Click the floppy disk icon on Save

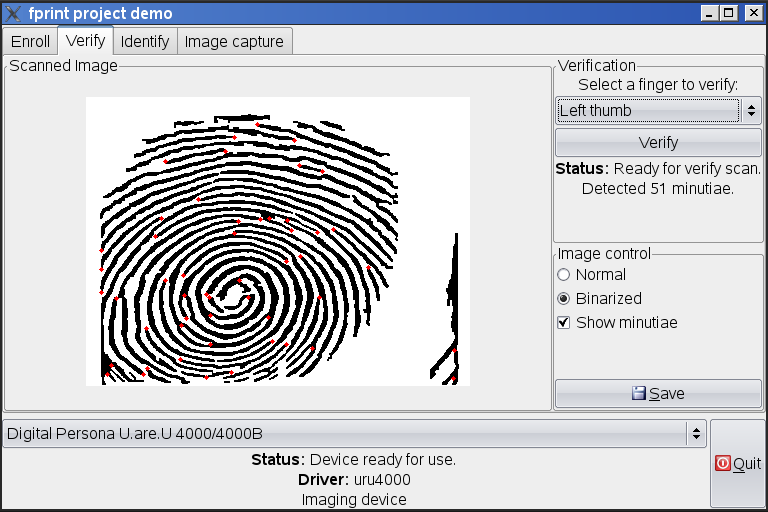click(x=639, y=393)
